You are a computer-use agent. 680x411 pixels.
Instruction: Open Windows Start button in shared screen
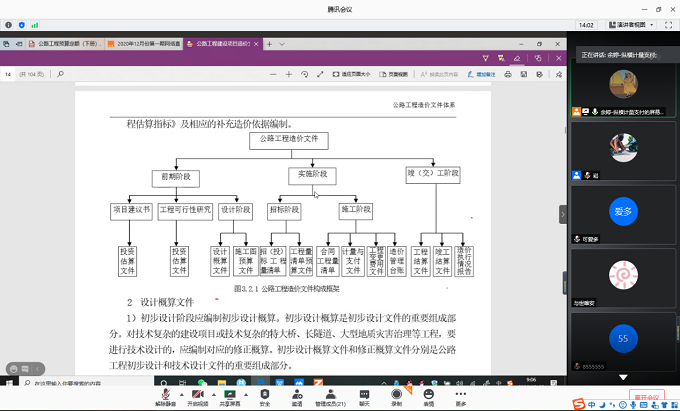coord(9,382)
